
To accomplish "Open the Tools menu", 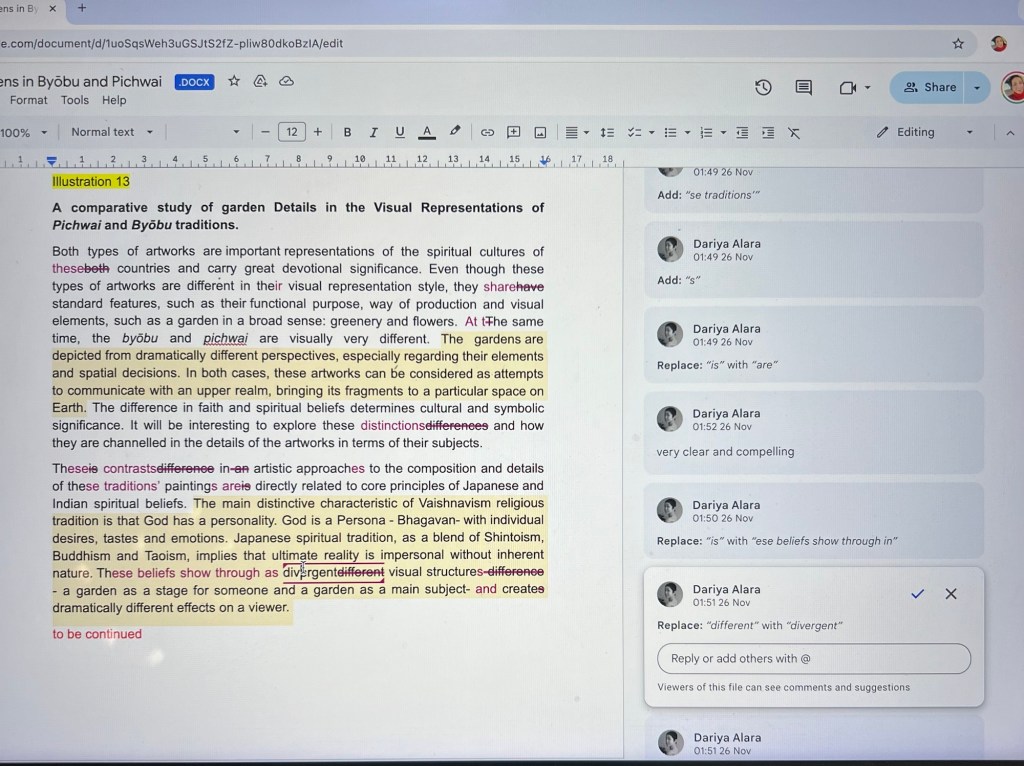I will click(x=75, y=100).
